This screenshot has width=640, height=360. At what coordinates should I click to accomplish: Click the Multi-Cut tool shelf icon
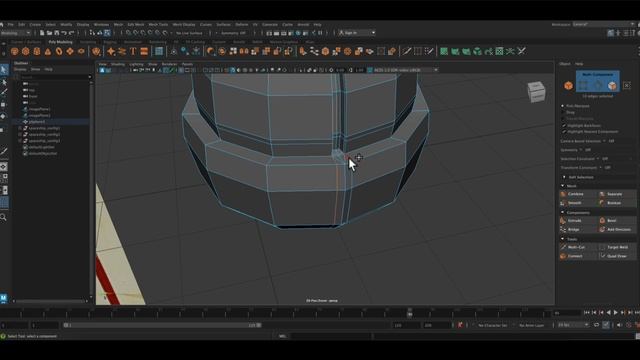(x=407, y=51)
